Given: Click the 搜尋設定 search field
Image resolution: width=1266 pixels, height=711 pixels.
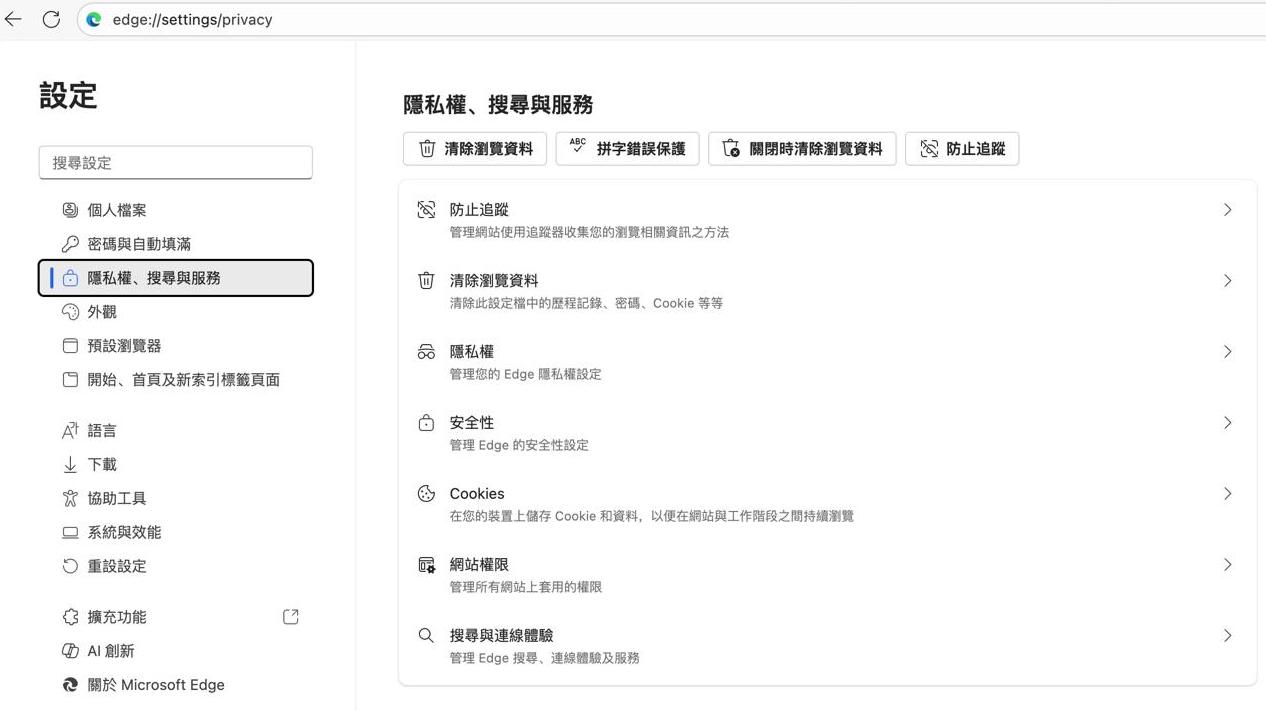Looking at the screenshot, I should click(176, 162).
